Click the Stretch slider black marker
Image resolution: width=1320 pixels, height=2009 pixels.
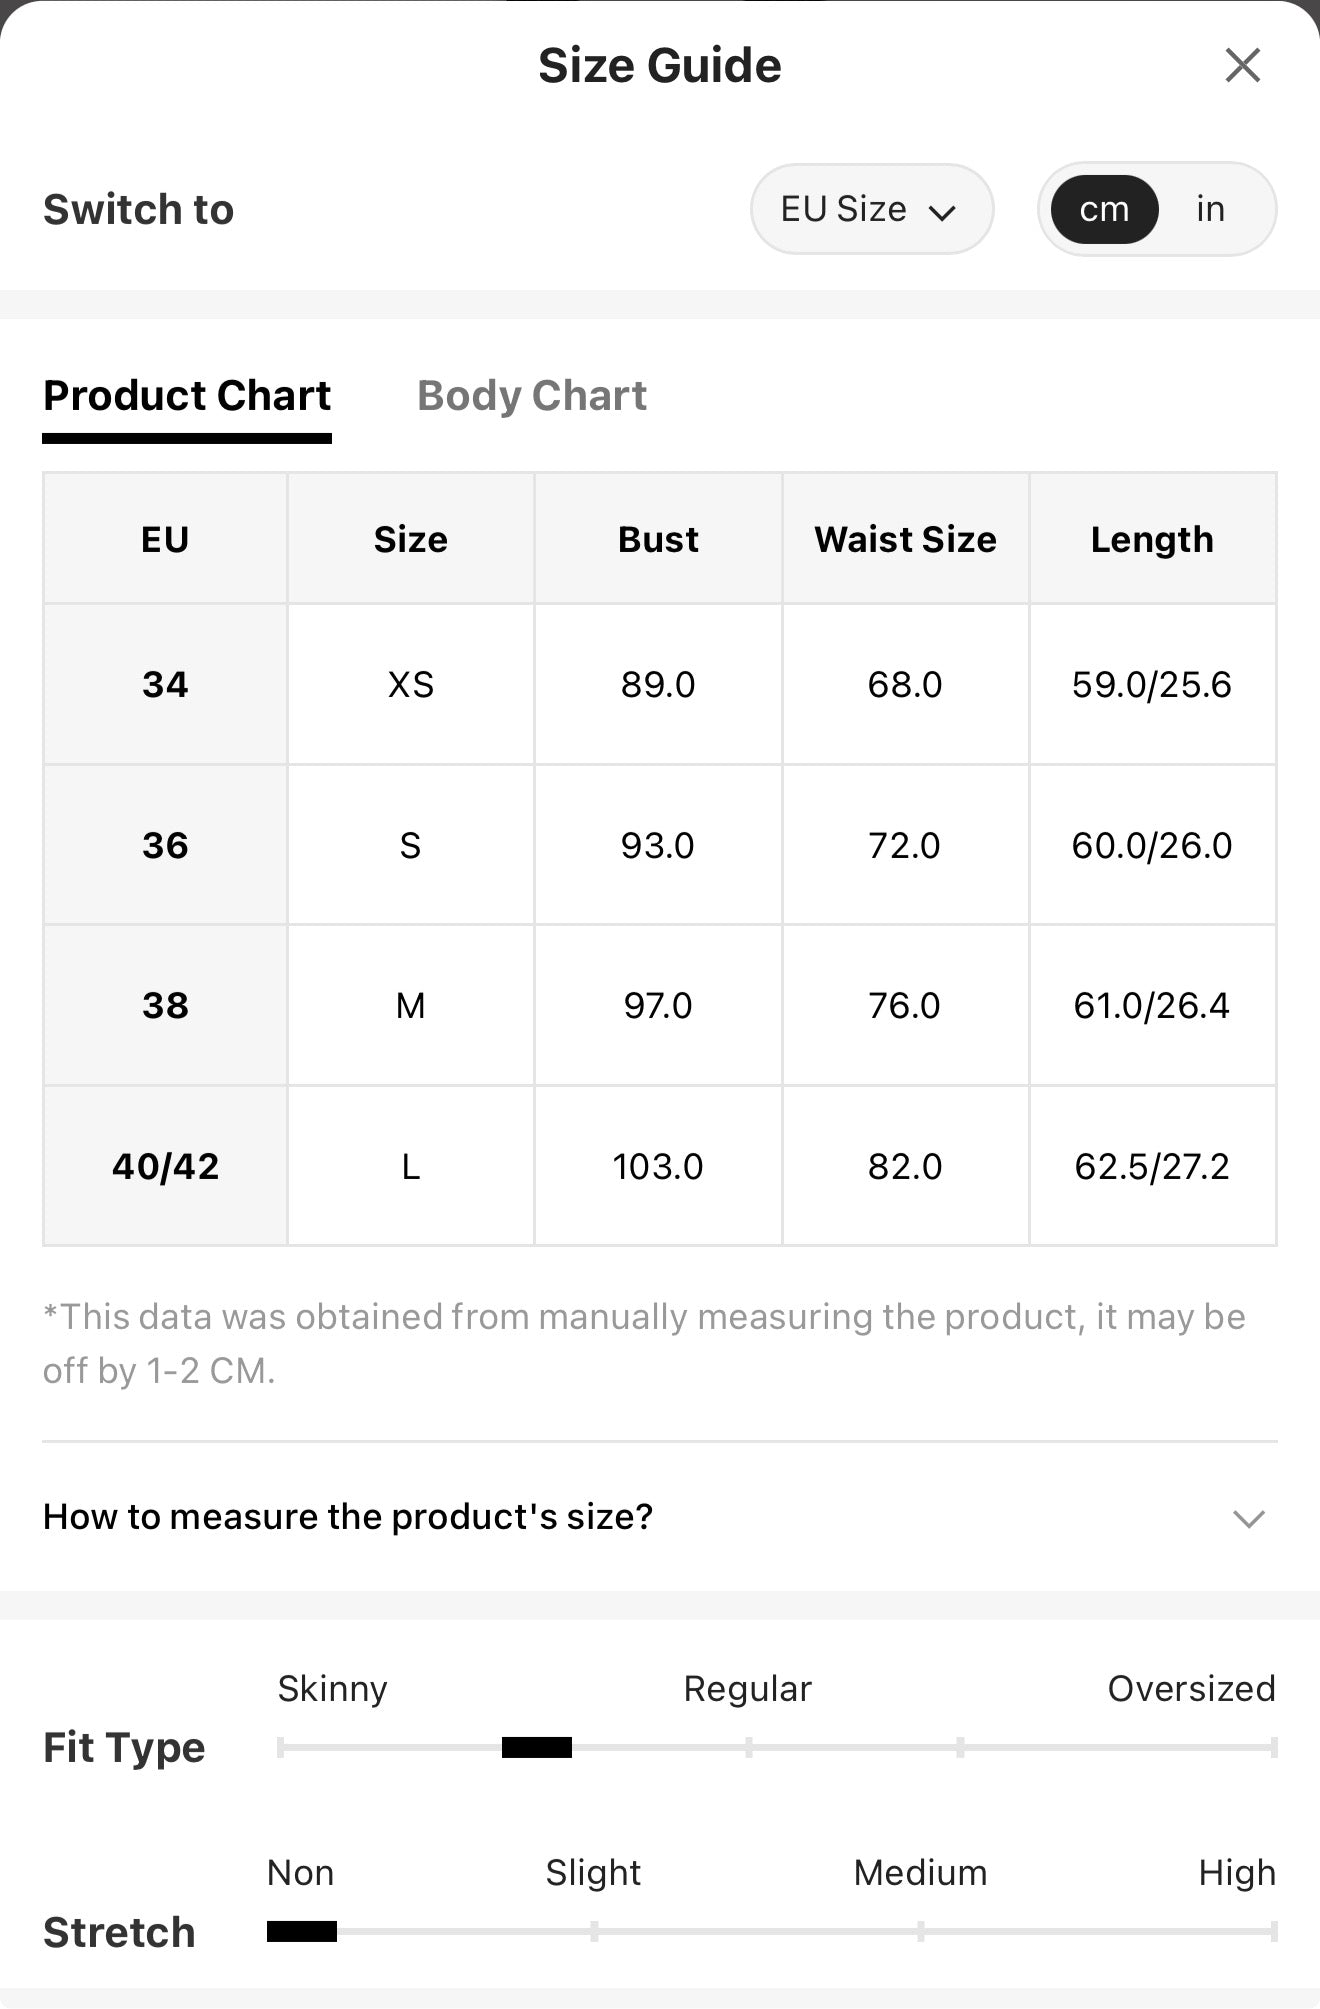click(302, 1931)
